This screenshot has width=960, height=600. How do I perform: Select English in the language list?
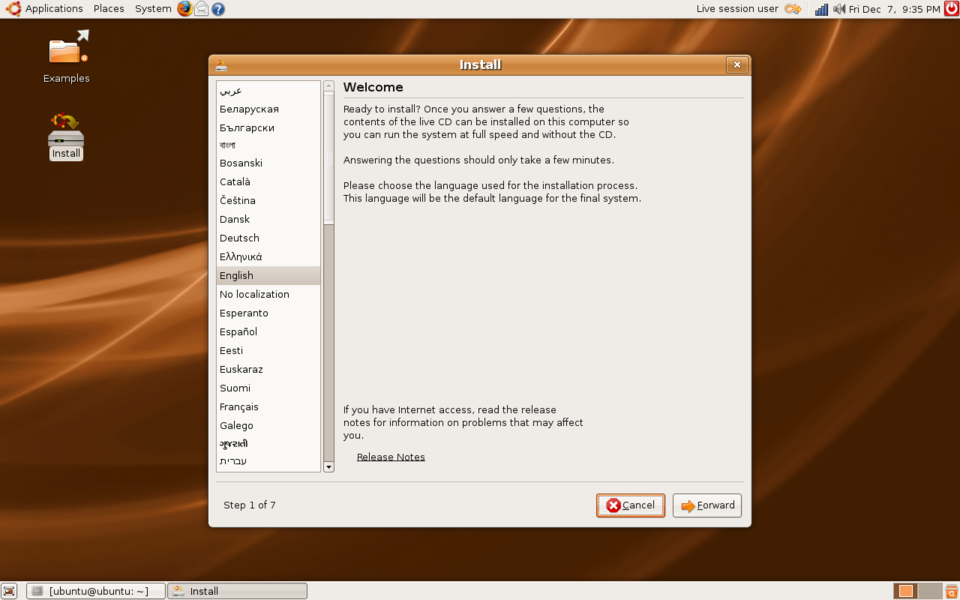(x=268, y=276)
